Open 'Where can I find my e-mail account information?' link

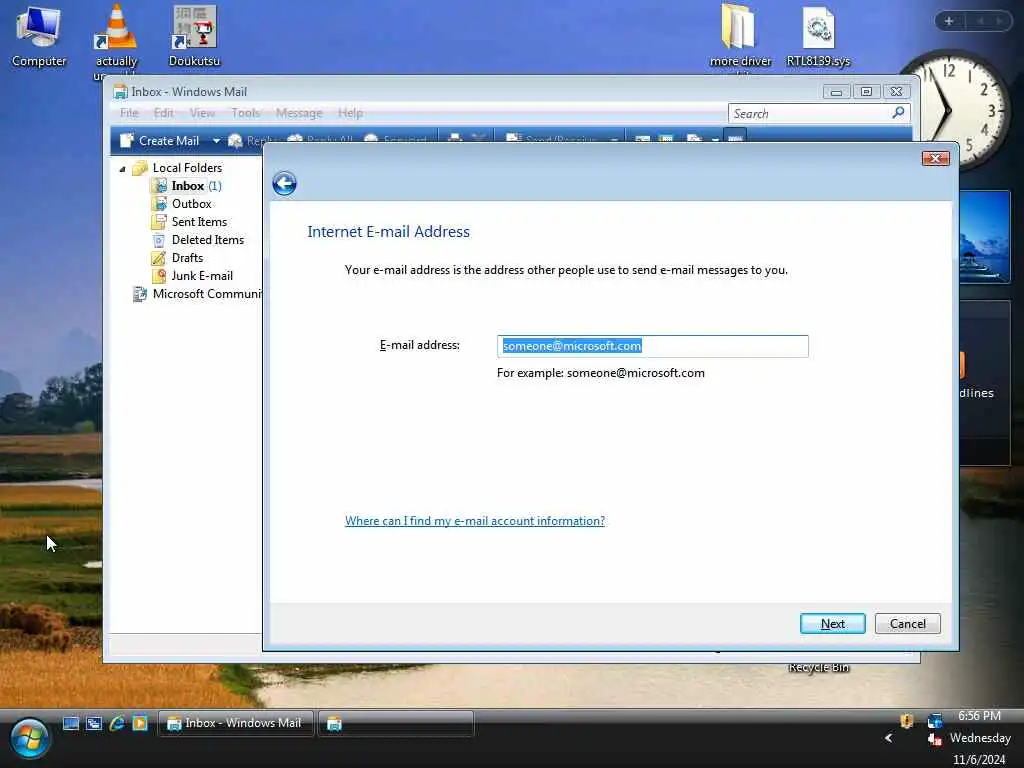[475, 521]
